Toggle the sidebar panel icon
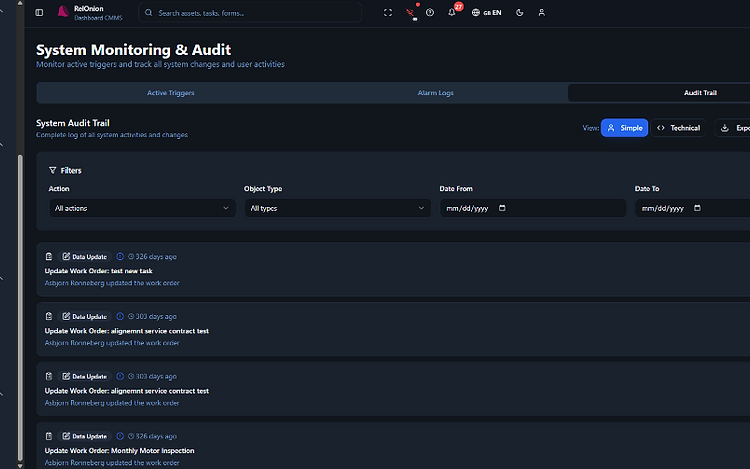This screenshot has height=469, width=750. (39, 12)
